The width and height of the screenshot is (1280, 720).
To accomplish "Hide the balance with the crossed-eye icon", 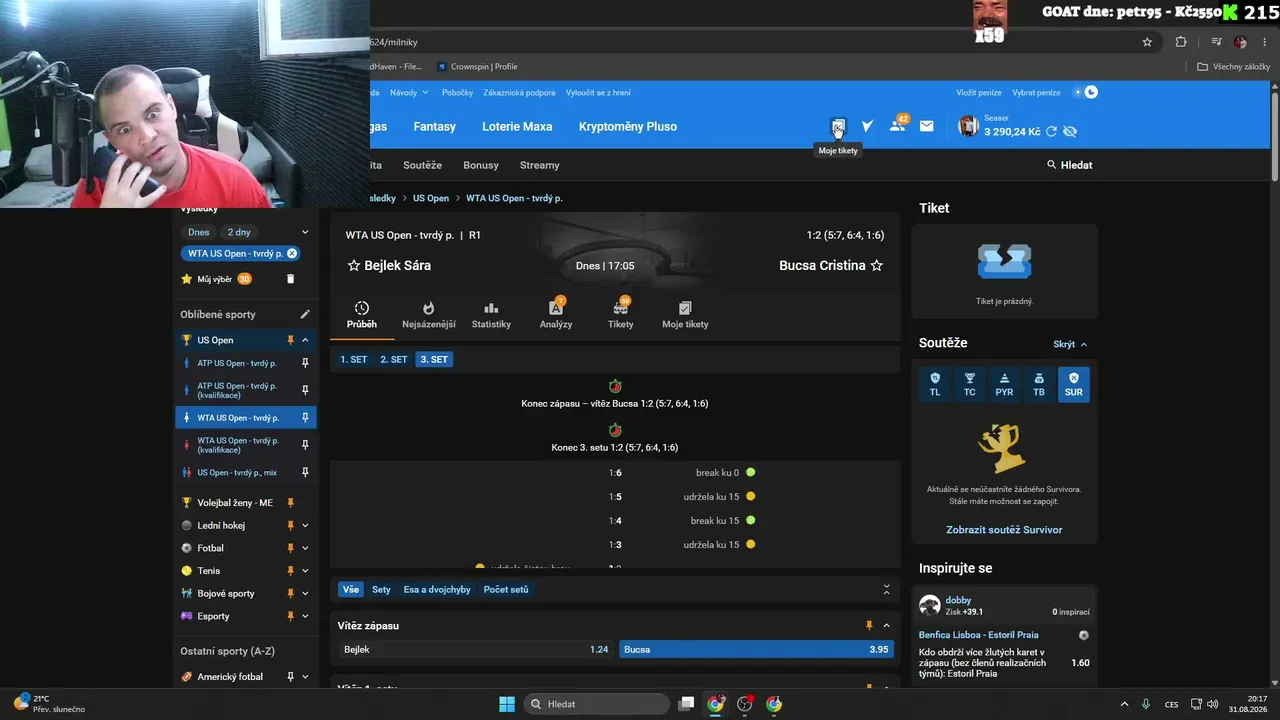I will click(x=1070, y=132).
